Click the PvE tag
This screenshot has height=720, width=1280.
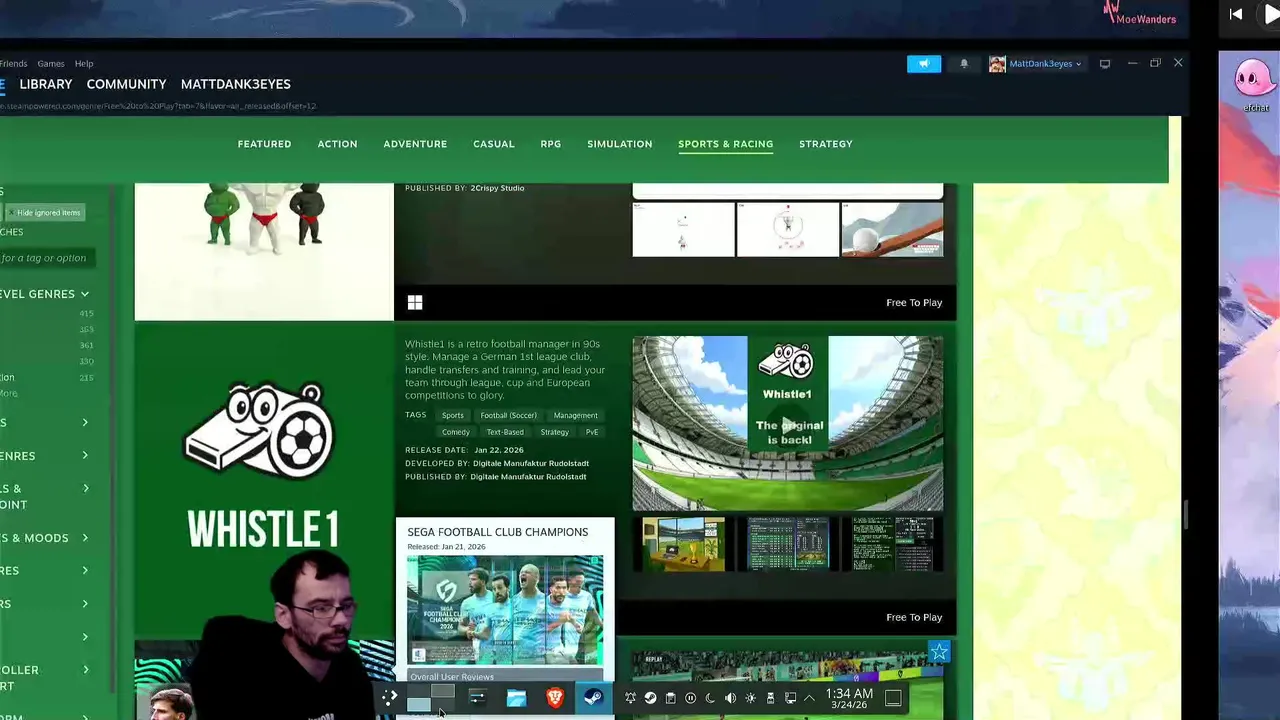click(592, 432)
